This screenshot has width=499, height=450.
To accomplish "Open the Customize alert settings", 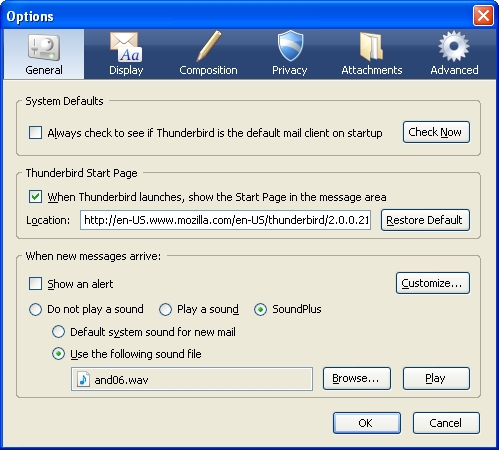I will 433,283.
